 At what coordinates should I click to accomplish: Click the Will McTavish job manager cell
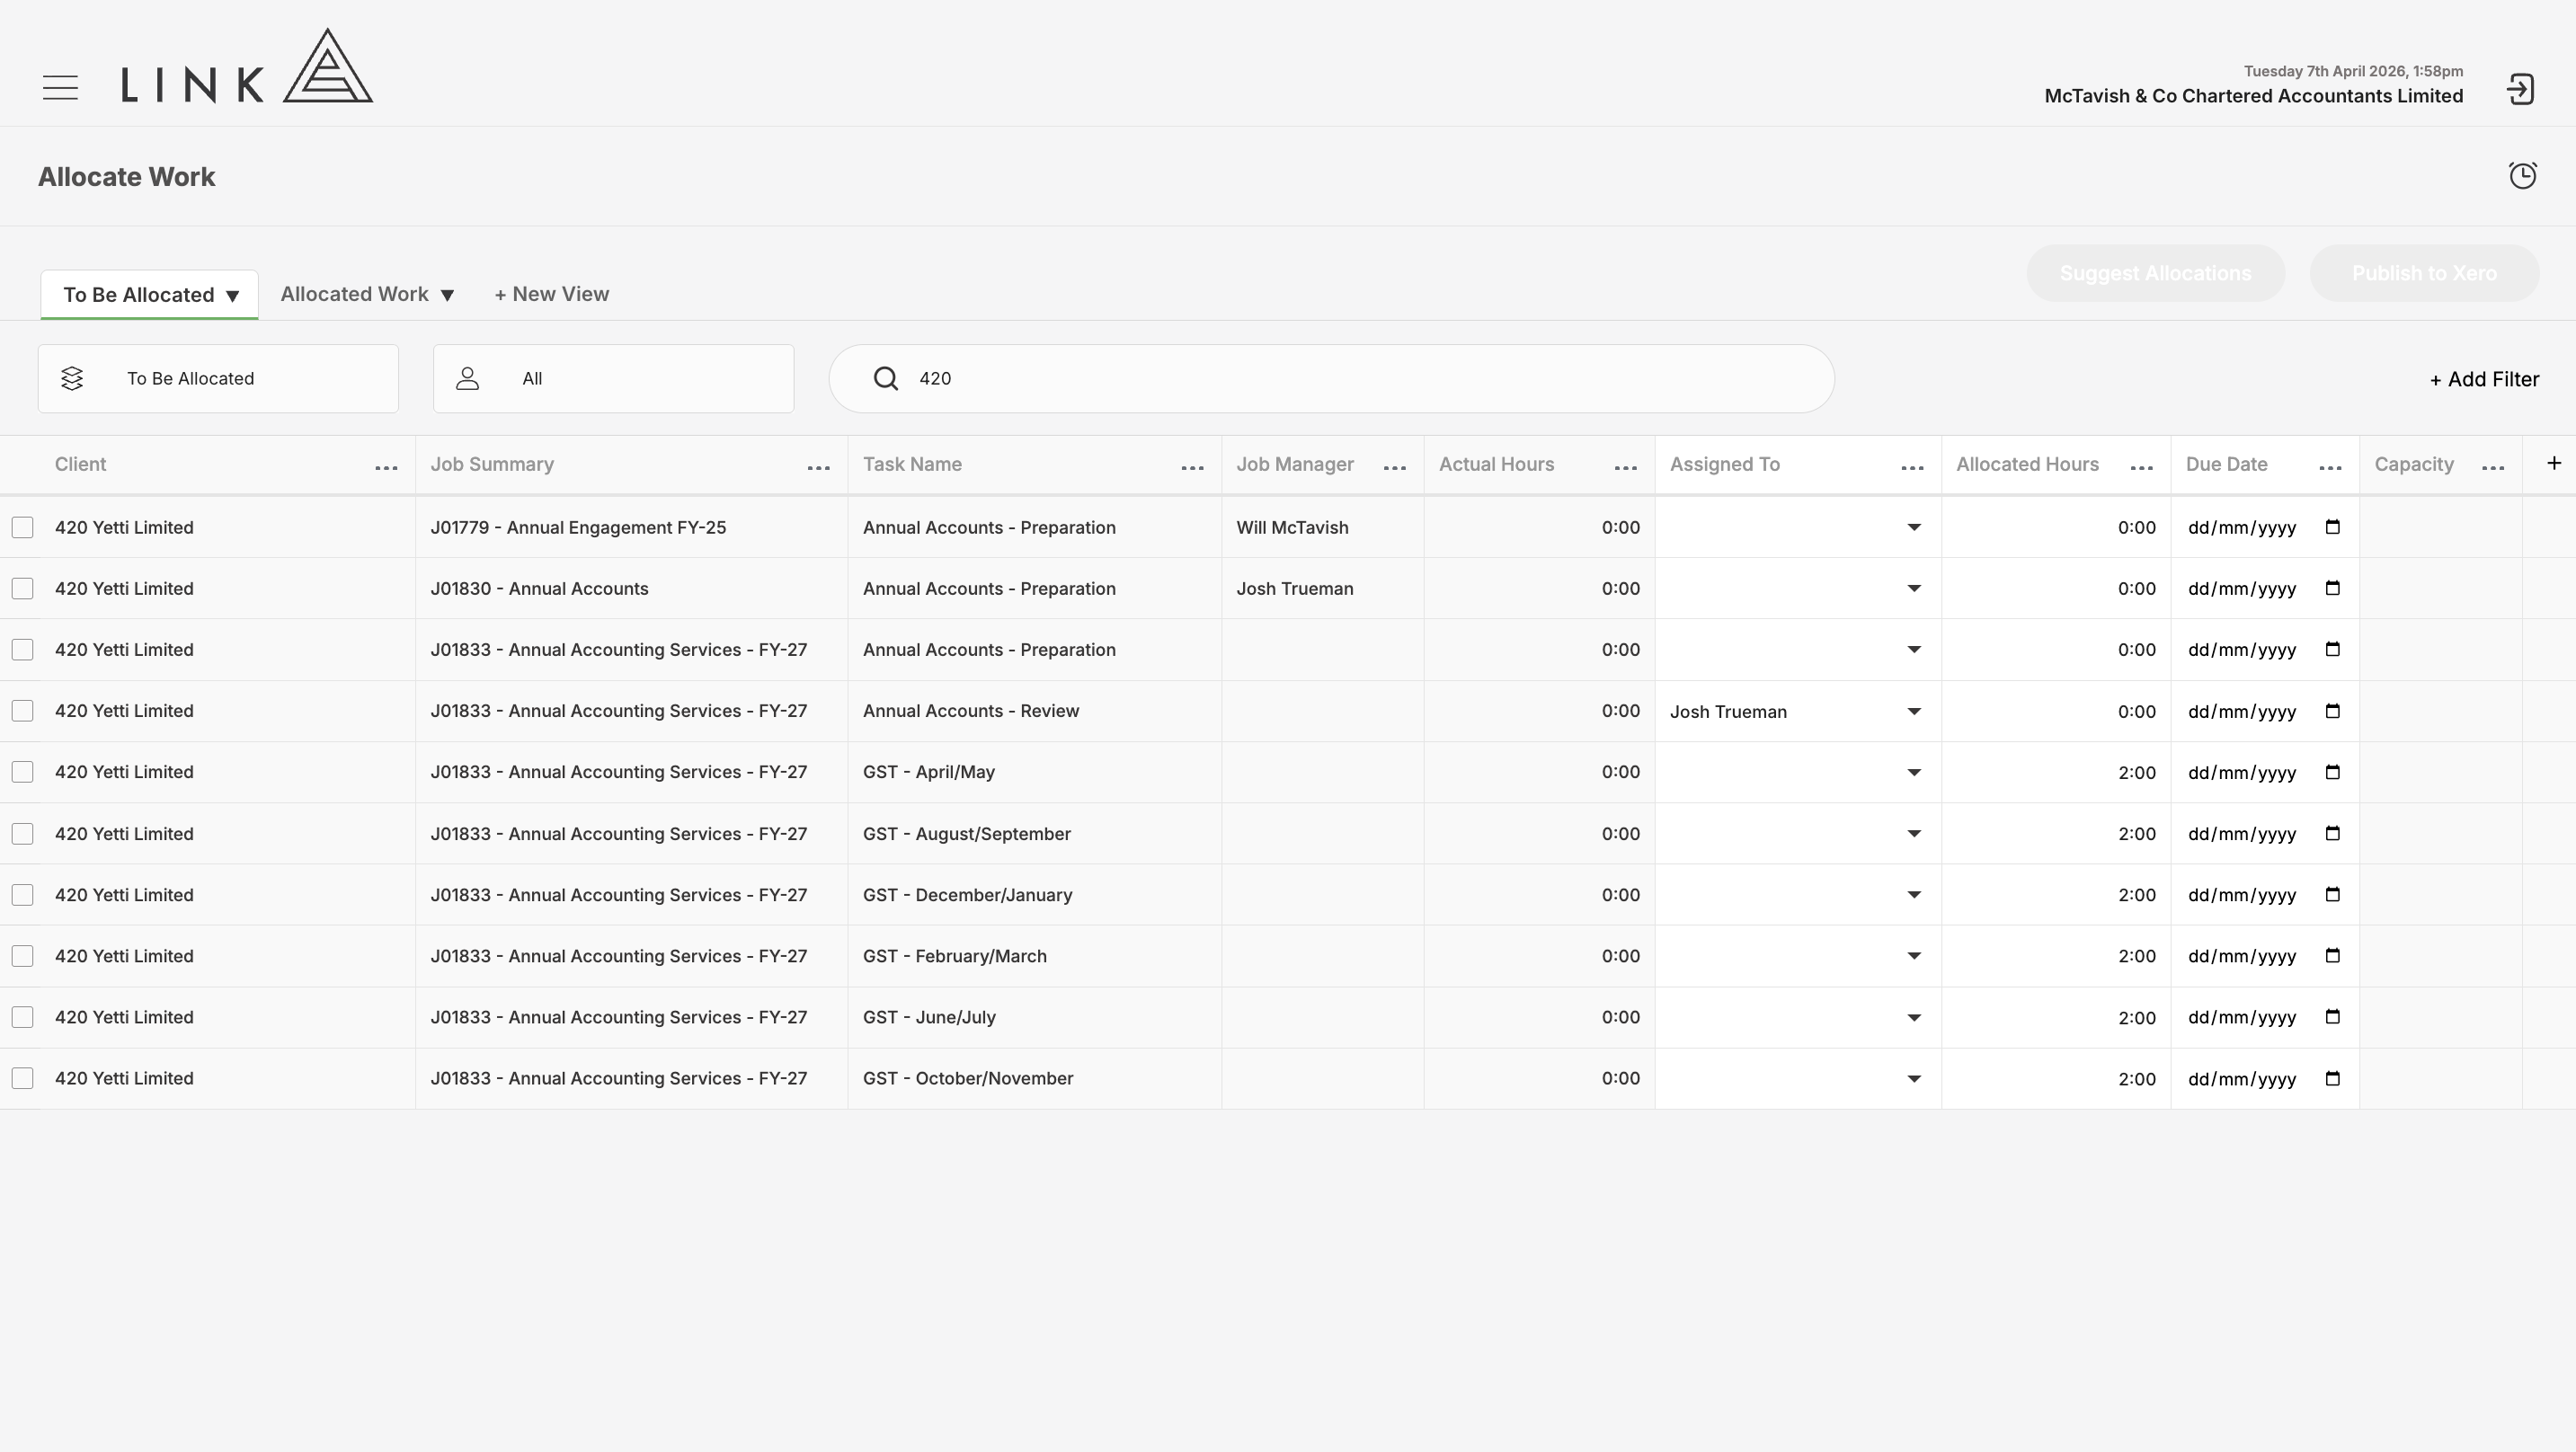click(x=1322, y=527)
